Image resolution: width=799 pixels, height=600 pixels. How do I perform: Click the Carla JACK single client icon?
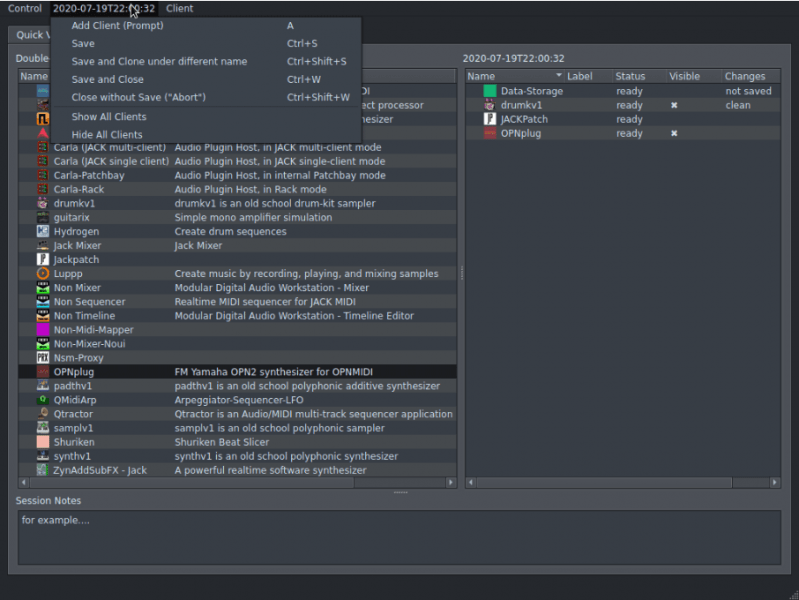43,161
